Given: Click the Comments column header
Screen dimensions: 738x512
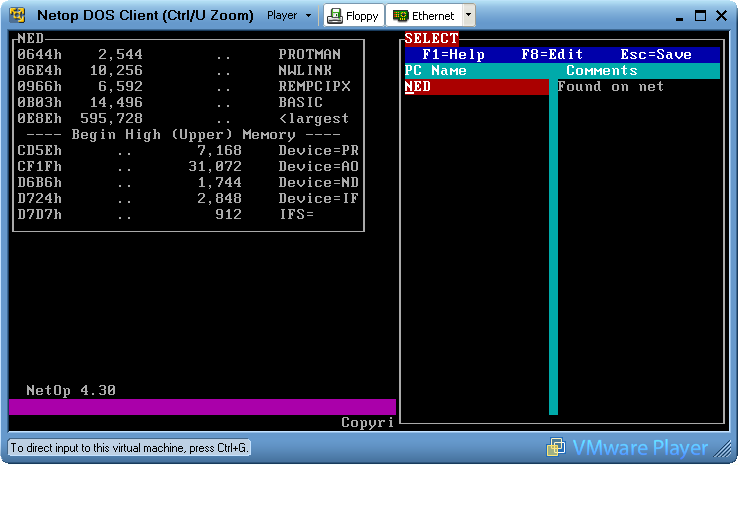Looking at the screenshot, I should (602, 71).
